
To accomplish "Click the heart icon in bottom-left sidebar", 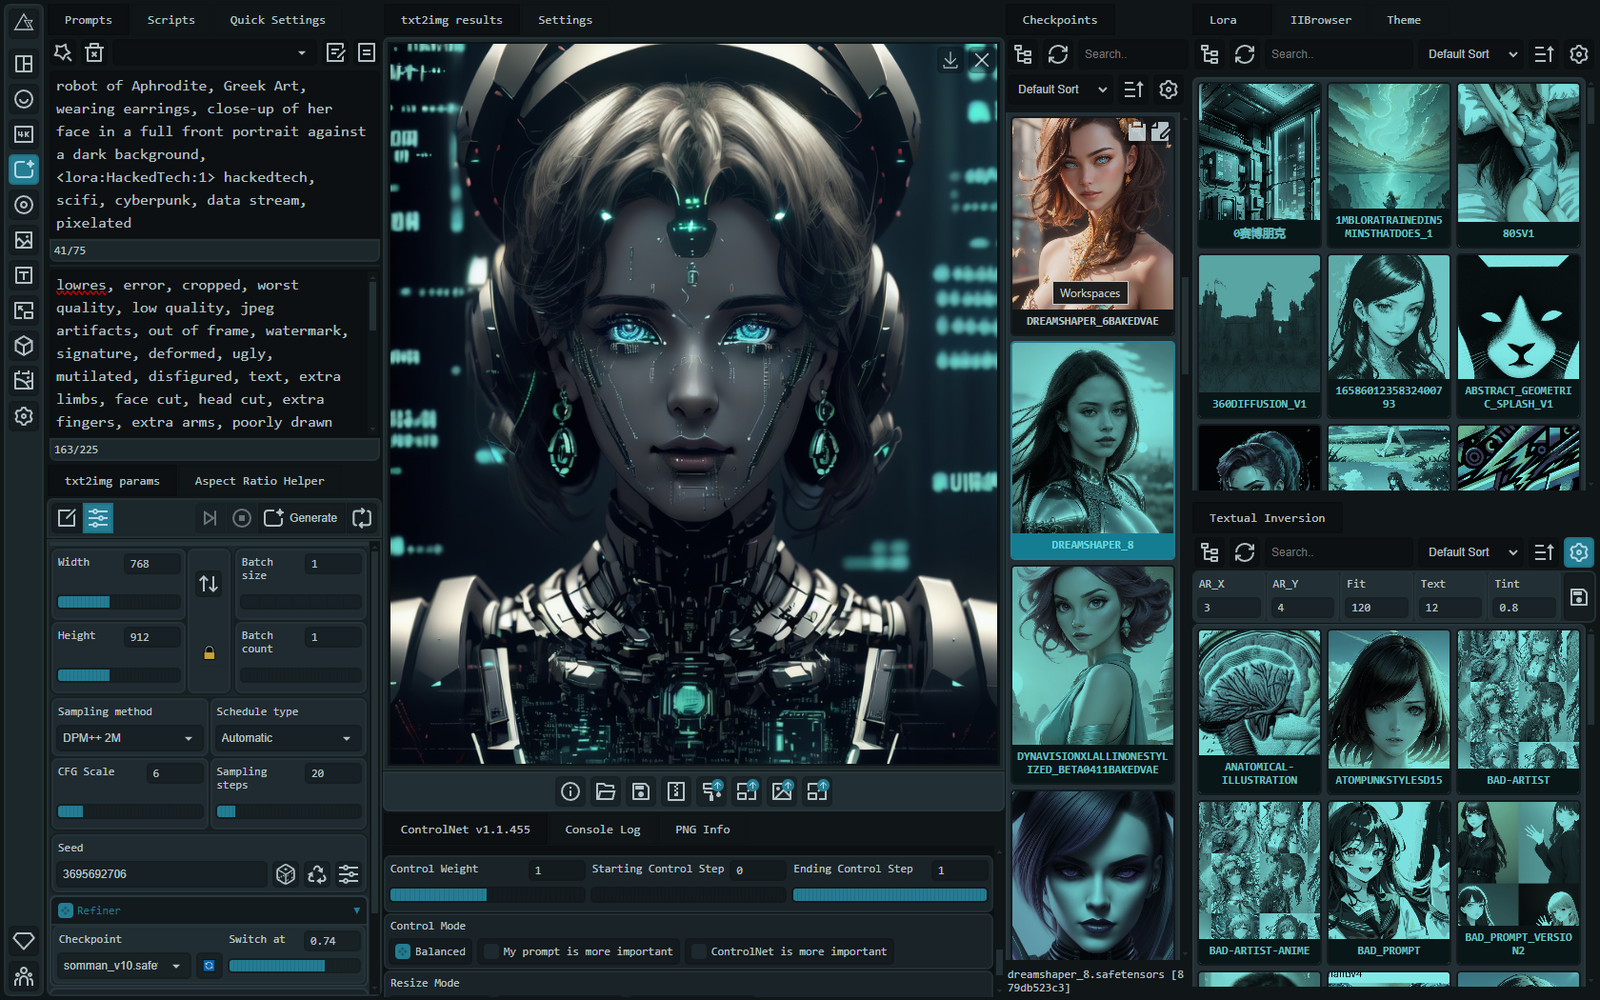I will tap(24, 940).
